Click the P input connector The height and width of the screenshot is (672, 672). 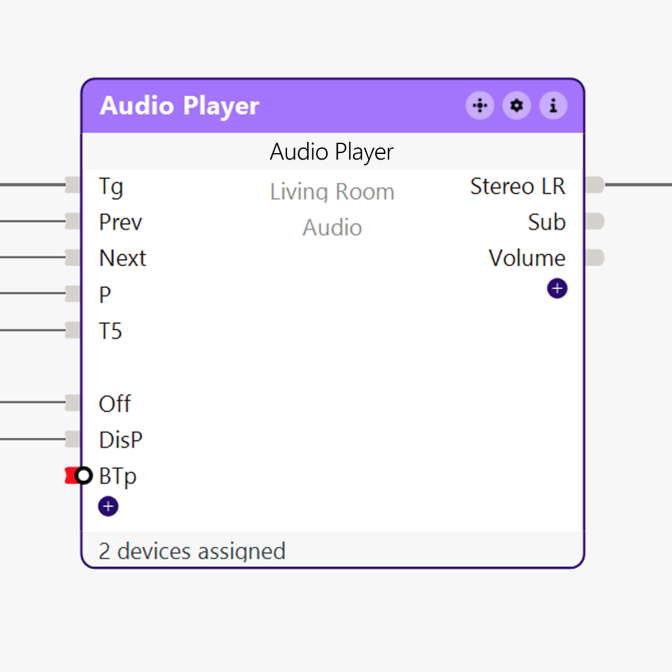73,294
